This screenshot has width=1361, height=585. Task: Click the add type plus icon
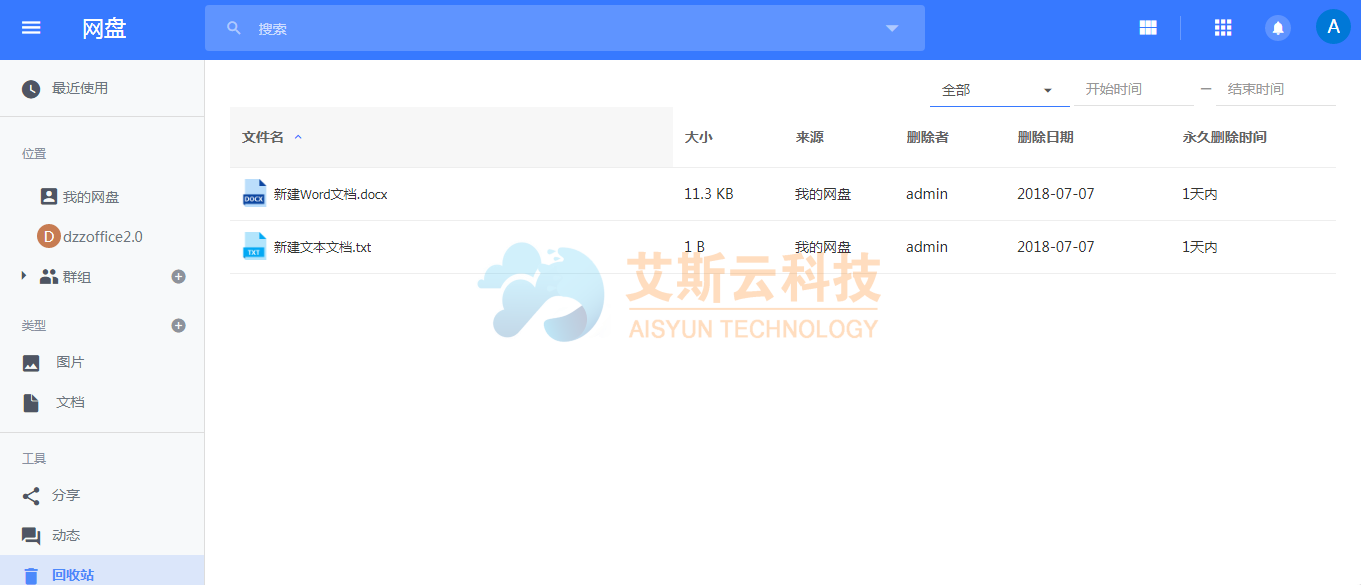(179, 325)
